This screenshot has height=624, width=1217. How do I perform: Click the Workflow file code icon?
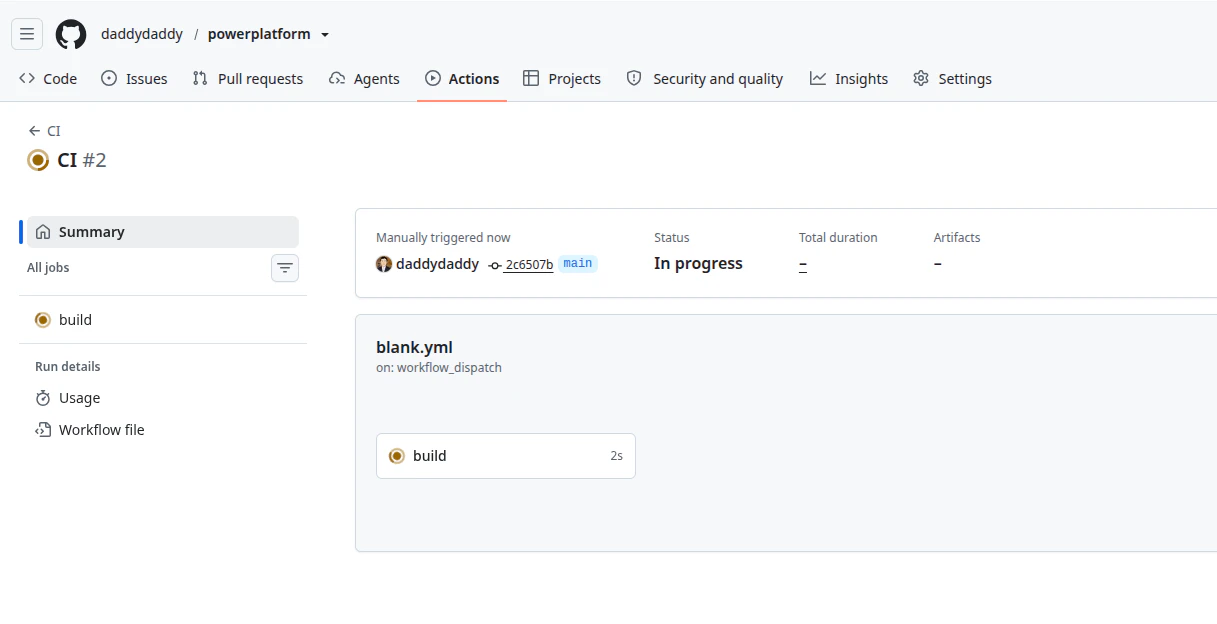[x=43, y=430]
